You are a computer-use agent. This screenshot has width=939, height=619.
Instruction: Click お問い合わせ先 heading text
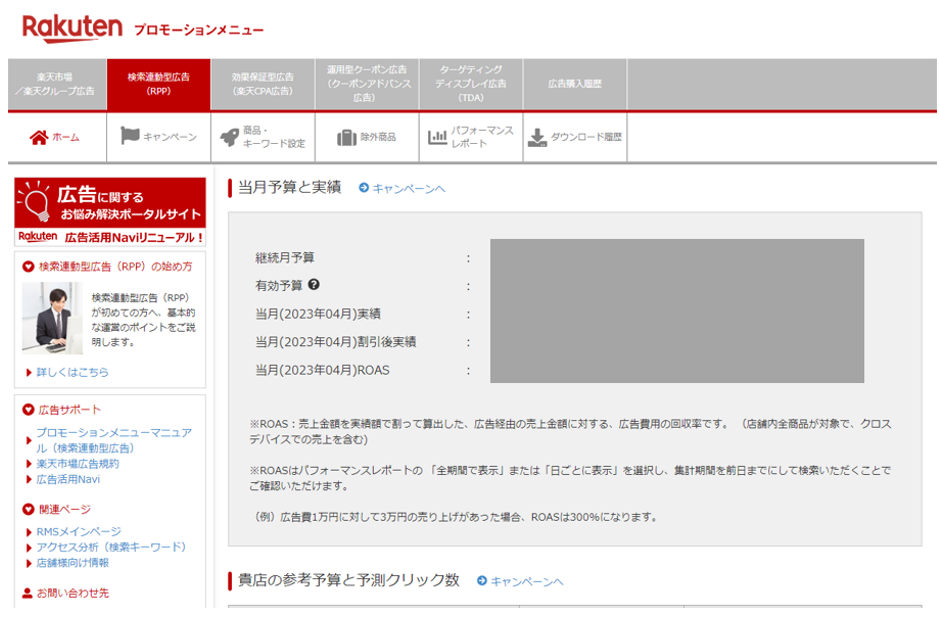click(x=73, y=593)
